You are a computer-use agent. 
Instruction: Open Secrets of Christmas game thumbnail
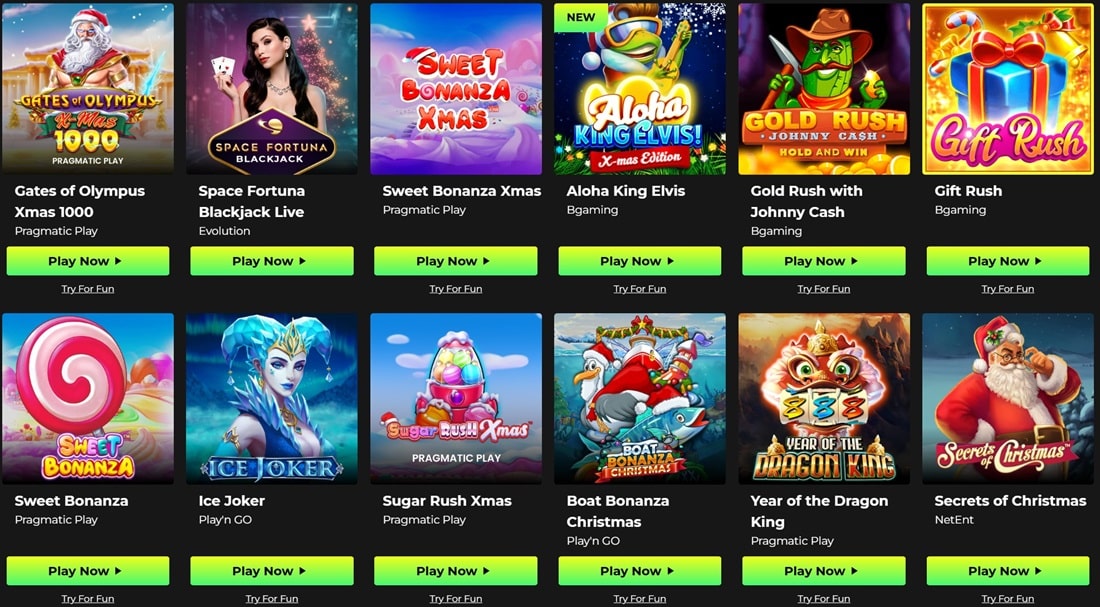1008,399
